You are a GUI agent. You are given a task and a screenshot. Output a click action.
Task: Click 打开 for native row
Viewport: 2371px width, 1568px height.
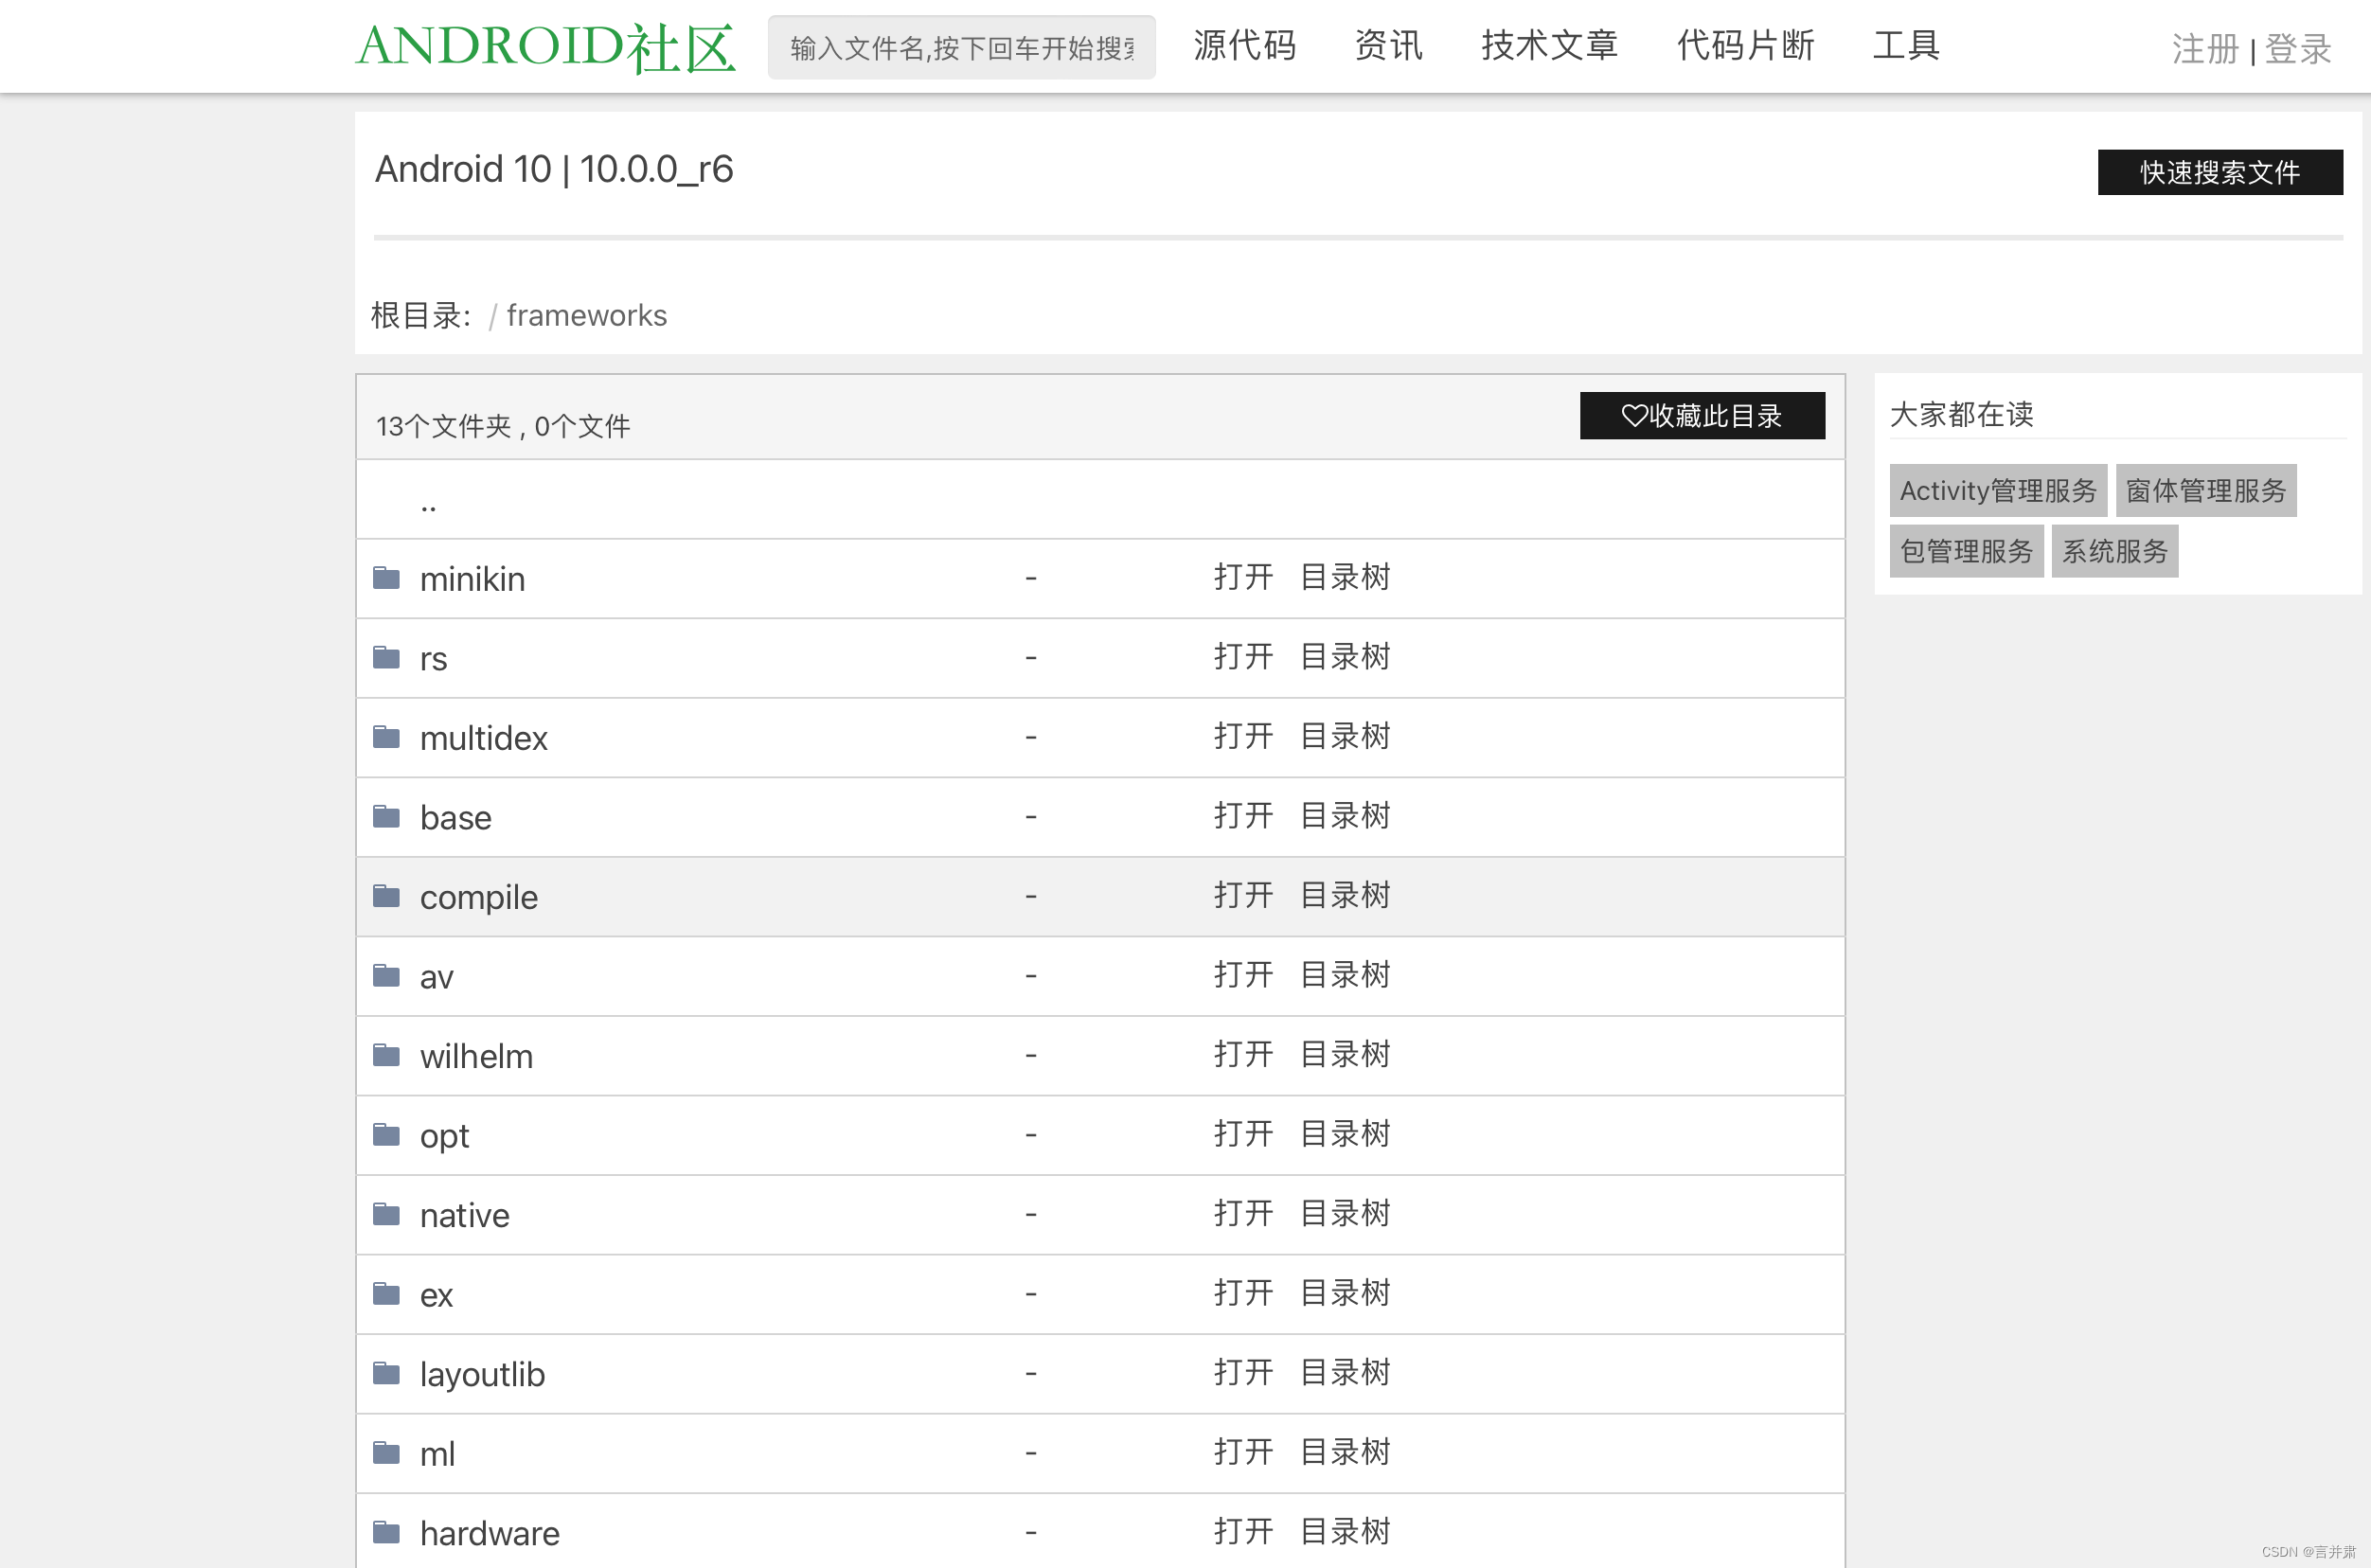tap(1243, 1213)
